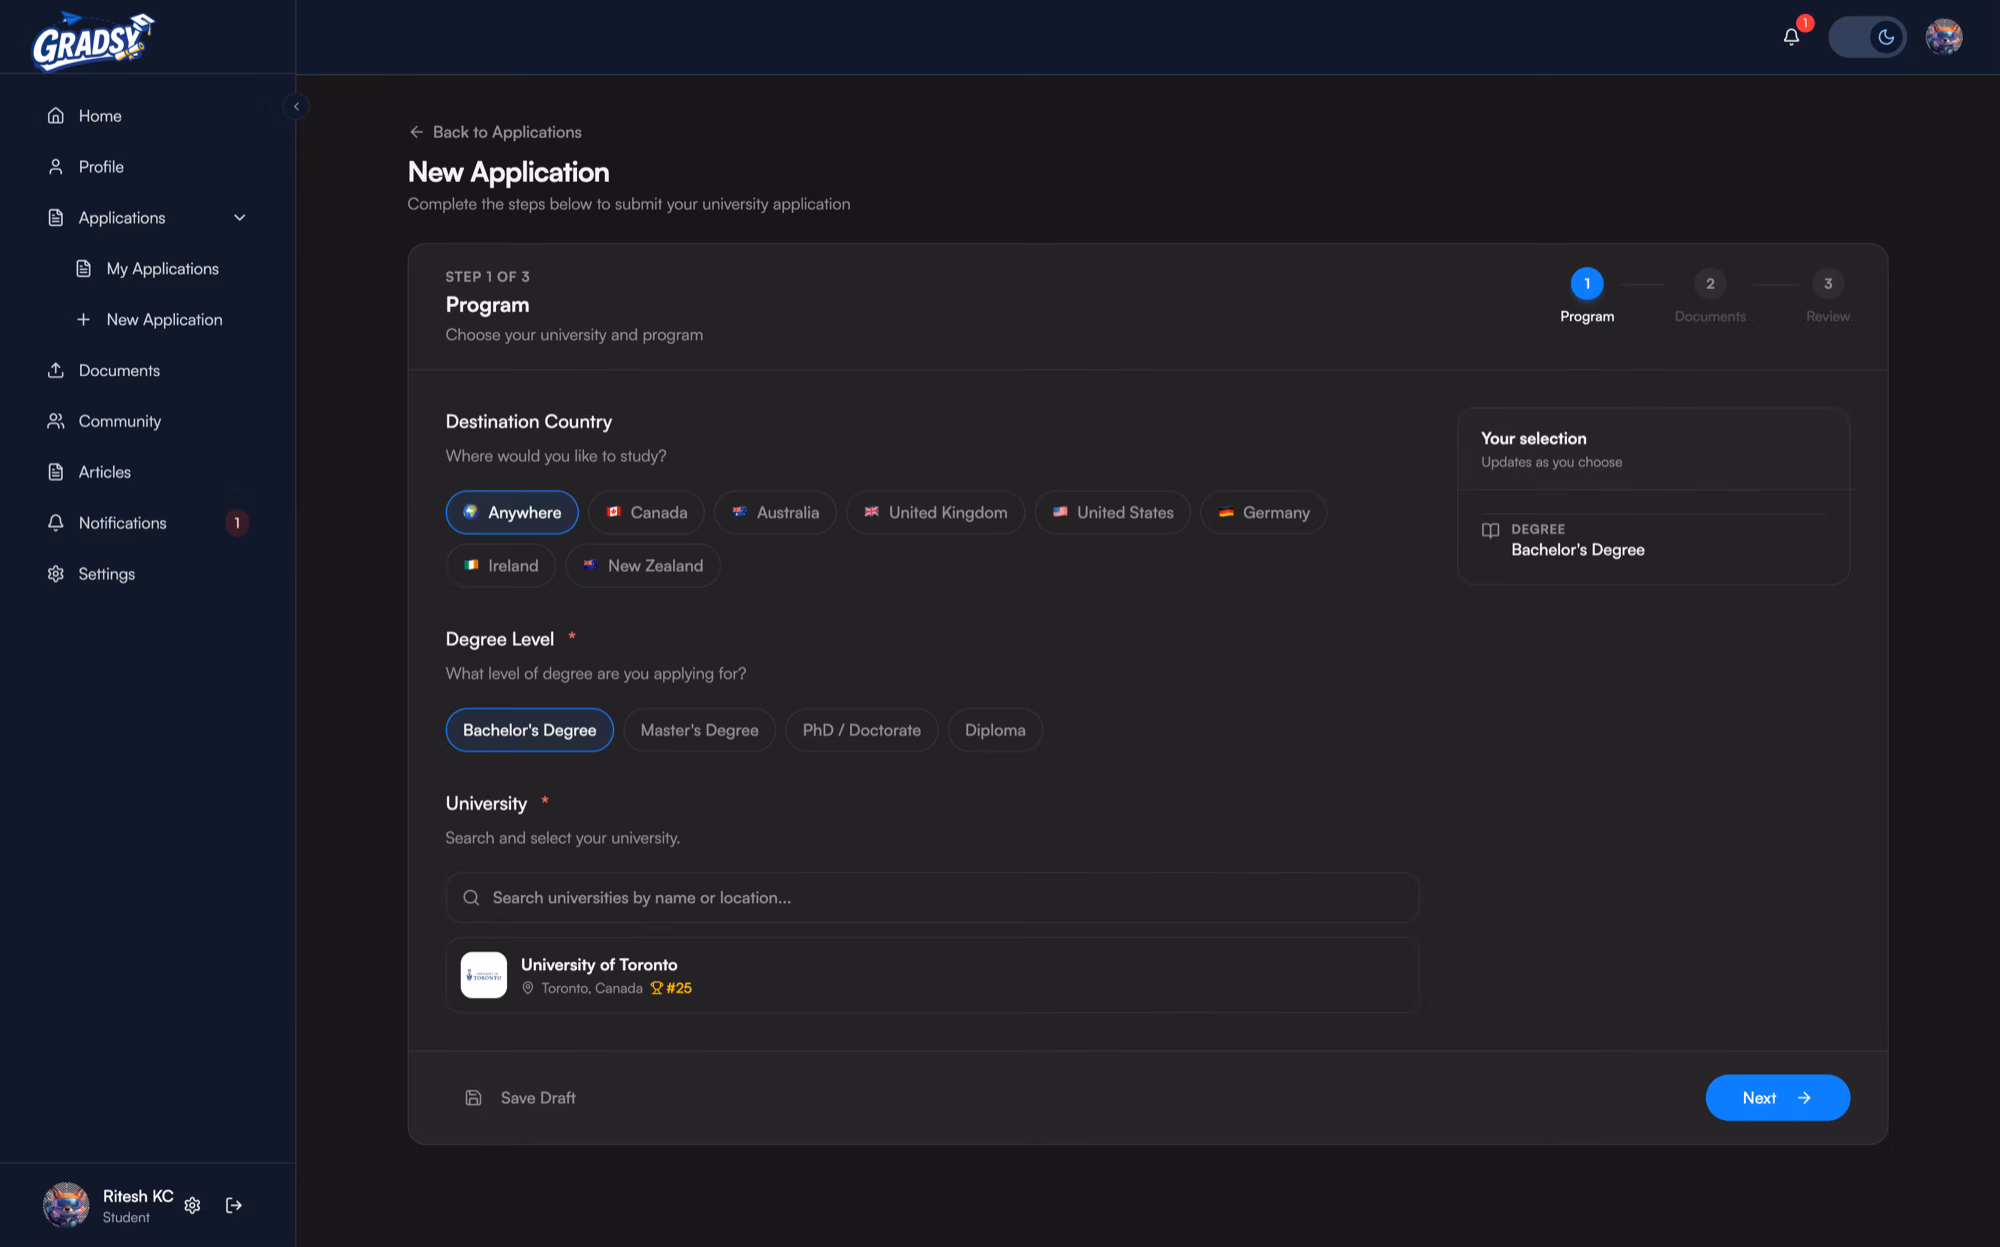Viewport: 2000px width, 1247px height.
Task: Click the Next button
Action: tap(1777, 1098)
